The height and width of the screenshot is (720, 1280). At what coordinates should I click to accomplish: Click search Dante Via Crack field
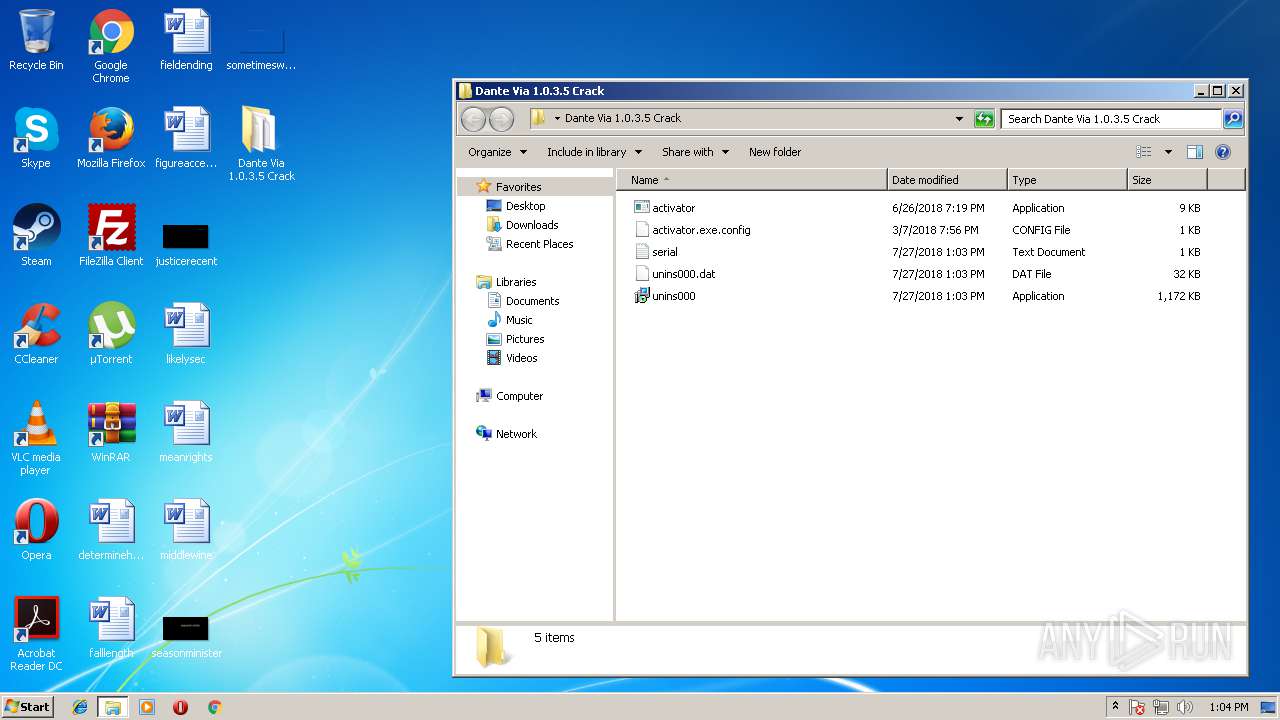(x=1111, y=119)
